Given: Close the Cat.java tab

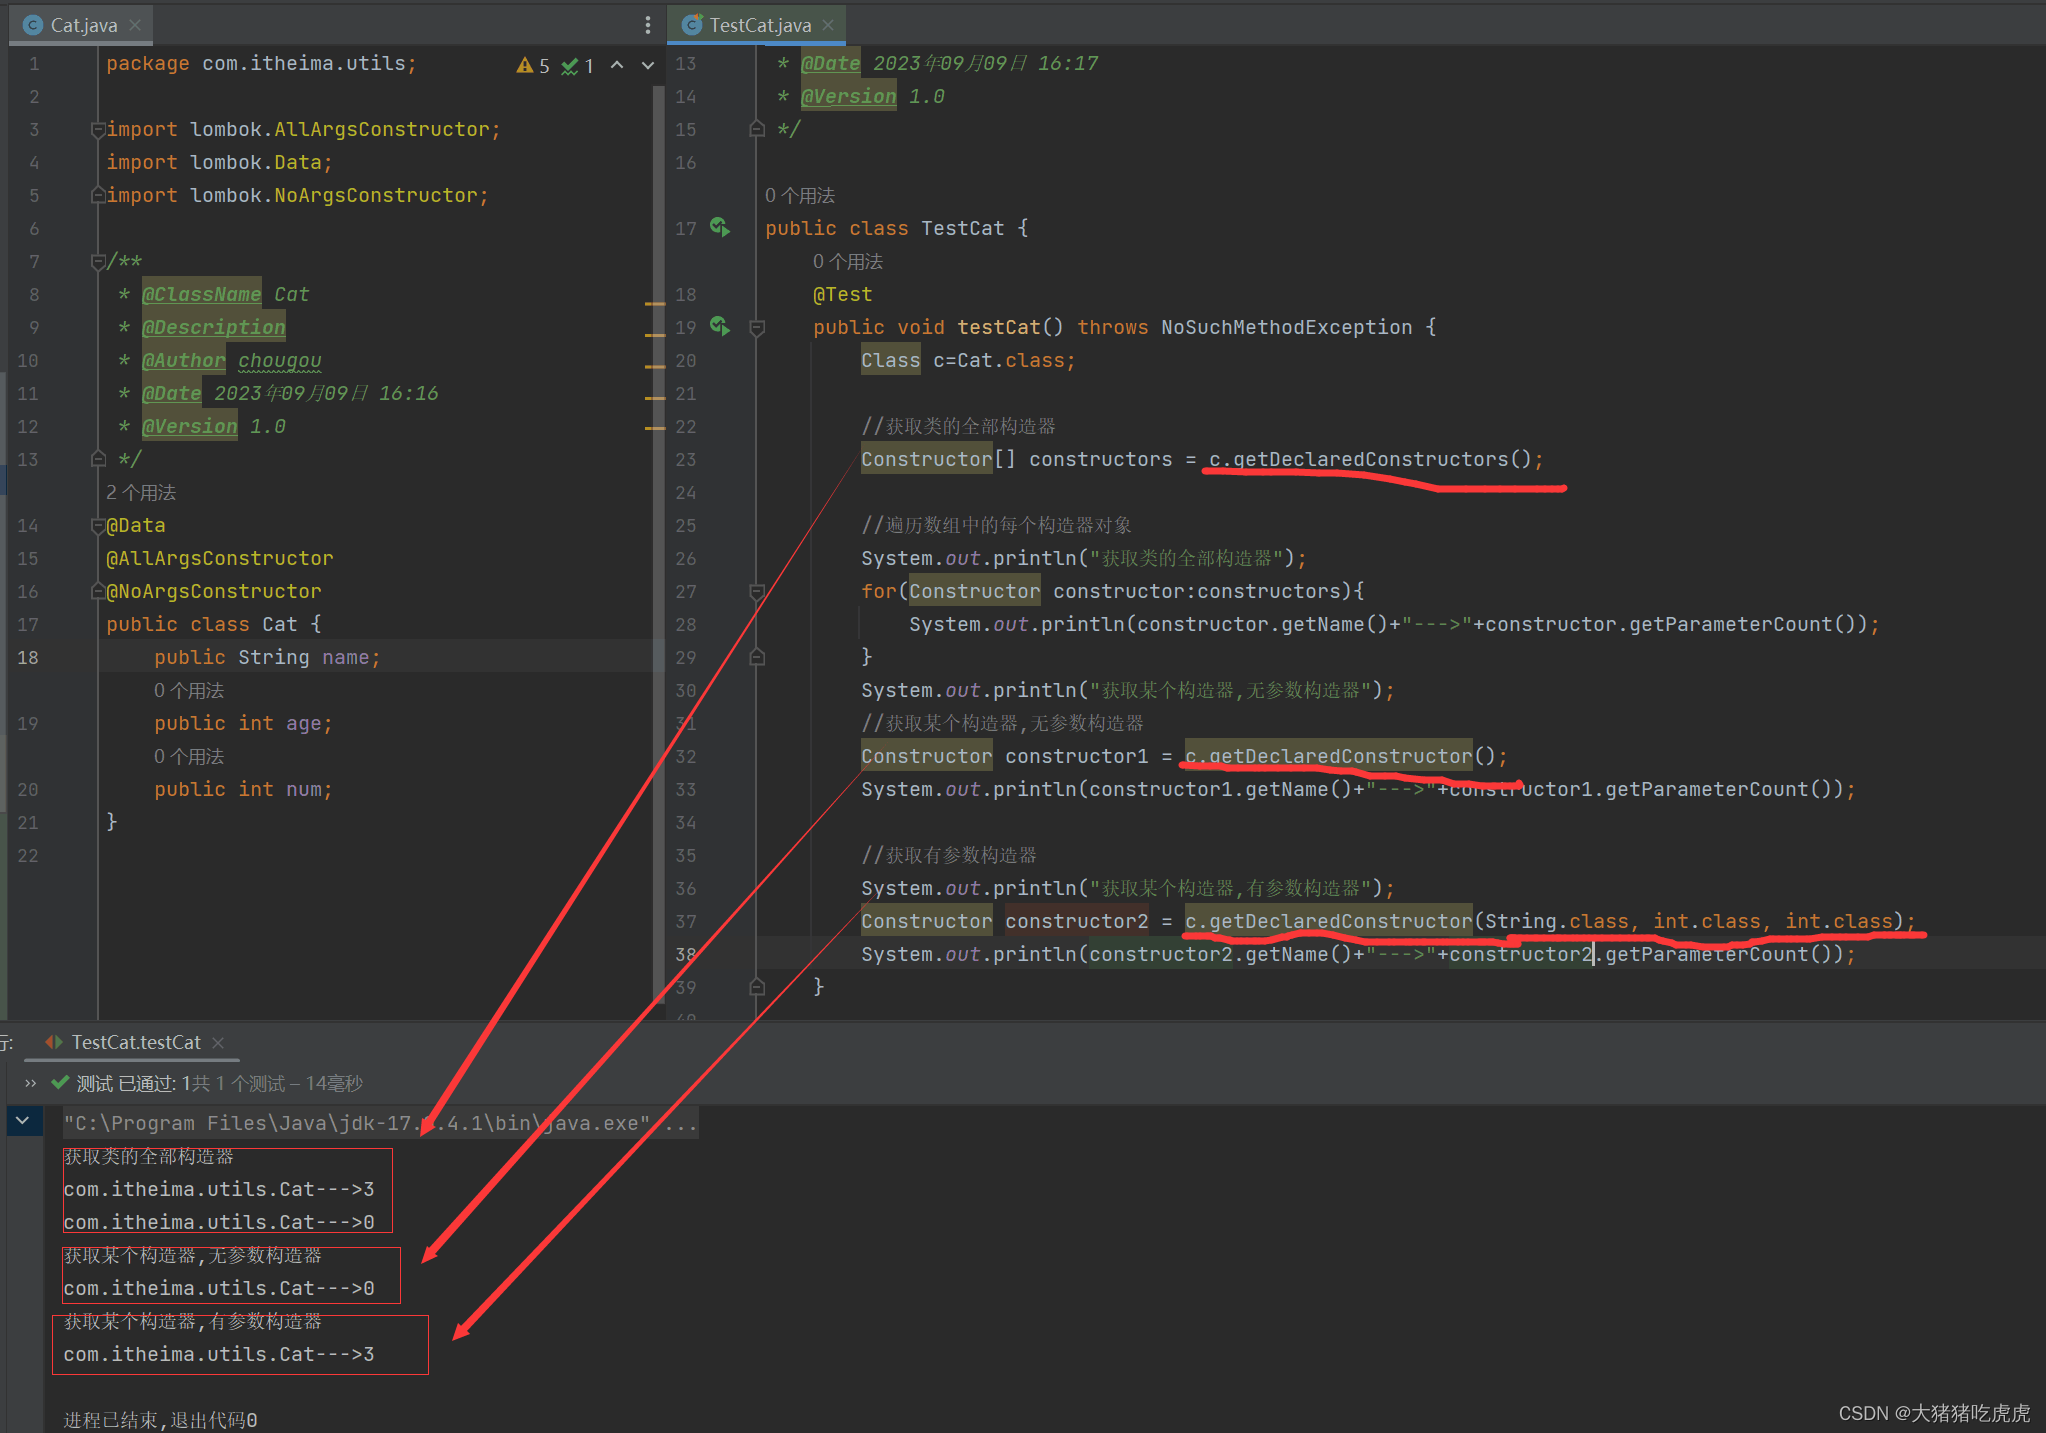Looking at the screenshot, I should pyautogui.click(x=135, y=25).
